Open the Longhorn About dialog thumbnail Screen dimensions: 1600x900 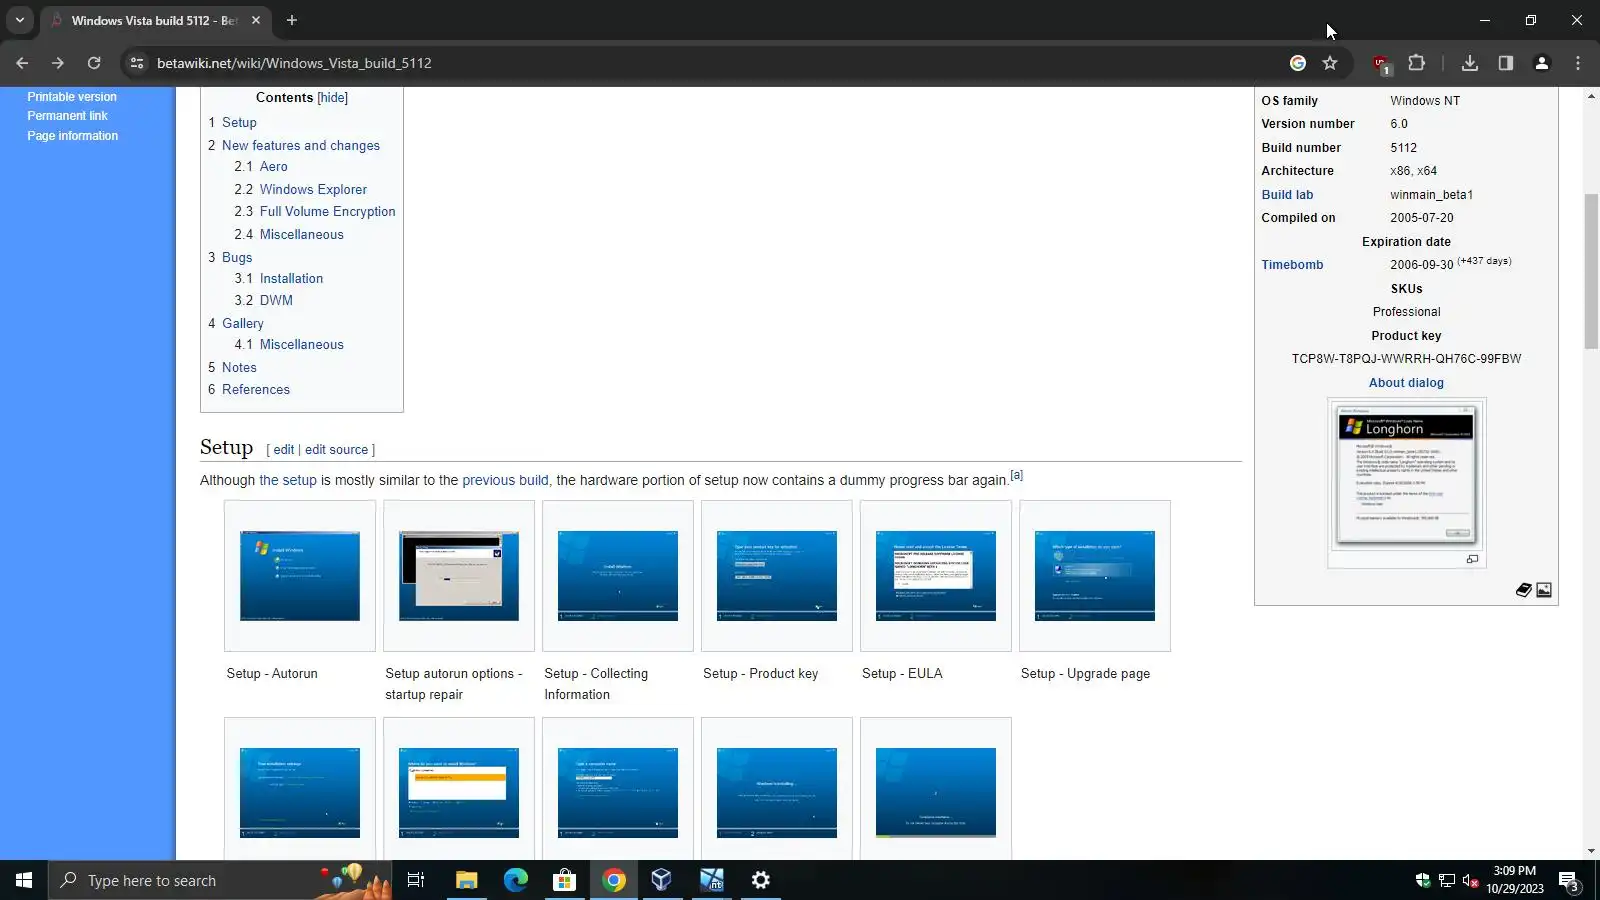click(1406, 476)
